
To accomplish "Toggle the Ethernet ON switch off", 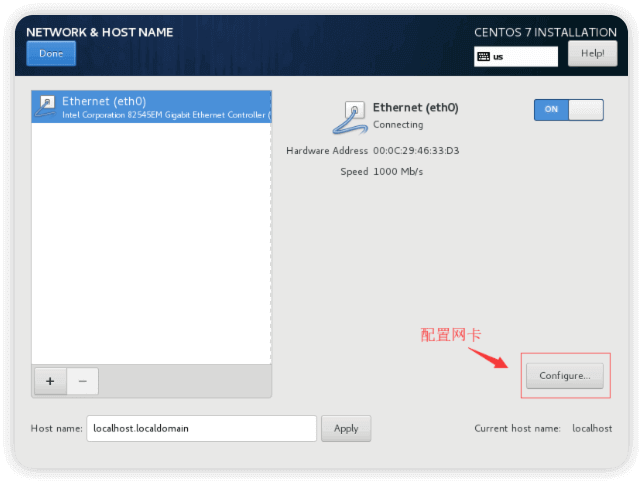I will (x=568, y=109).
